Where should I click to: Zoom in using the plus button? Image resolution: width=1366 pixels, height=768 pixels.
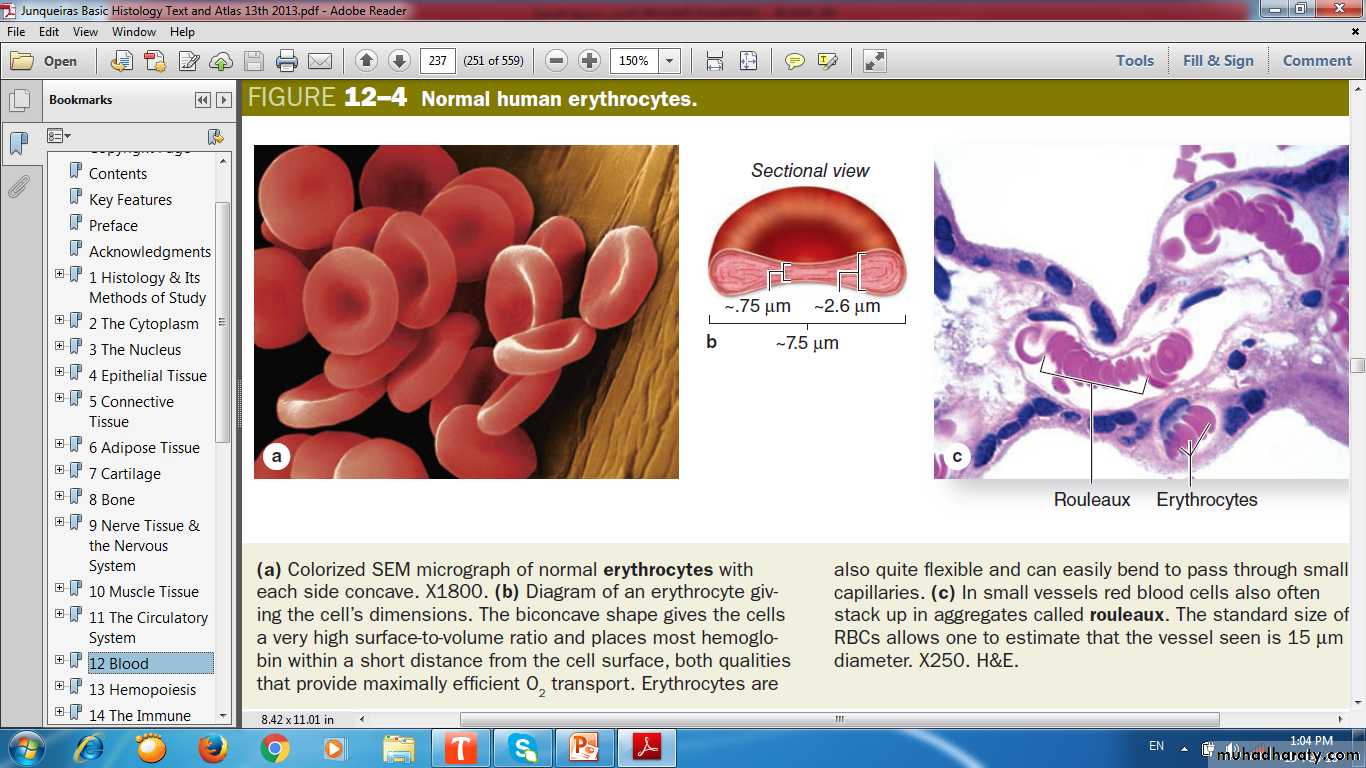point(590,61)
